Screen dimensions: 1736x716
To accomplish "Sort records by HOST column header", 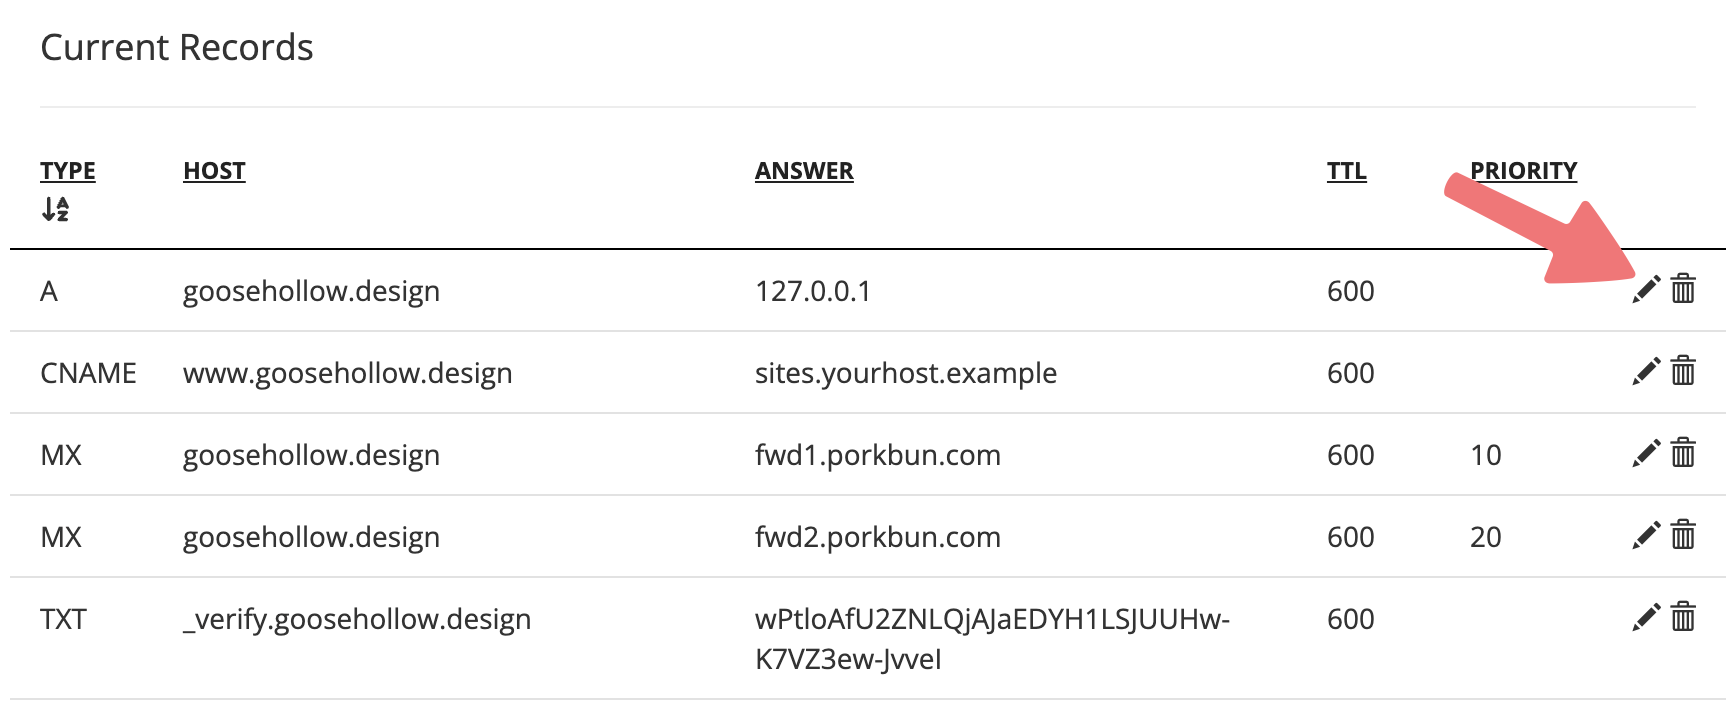I will (214, 171).
